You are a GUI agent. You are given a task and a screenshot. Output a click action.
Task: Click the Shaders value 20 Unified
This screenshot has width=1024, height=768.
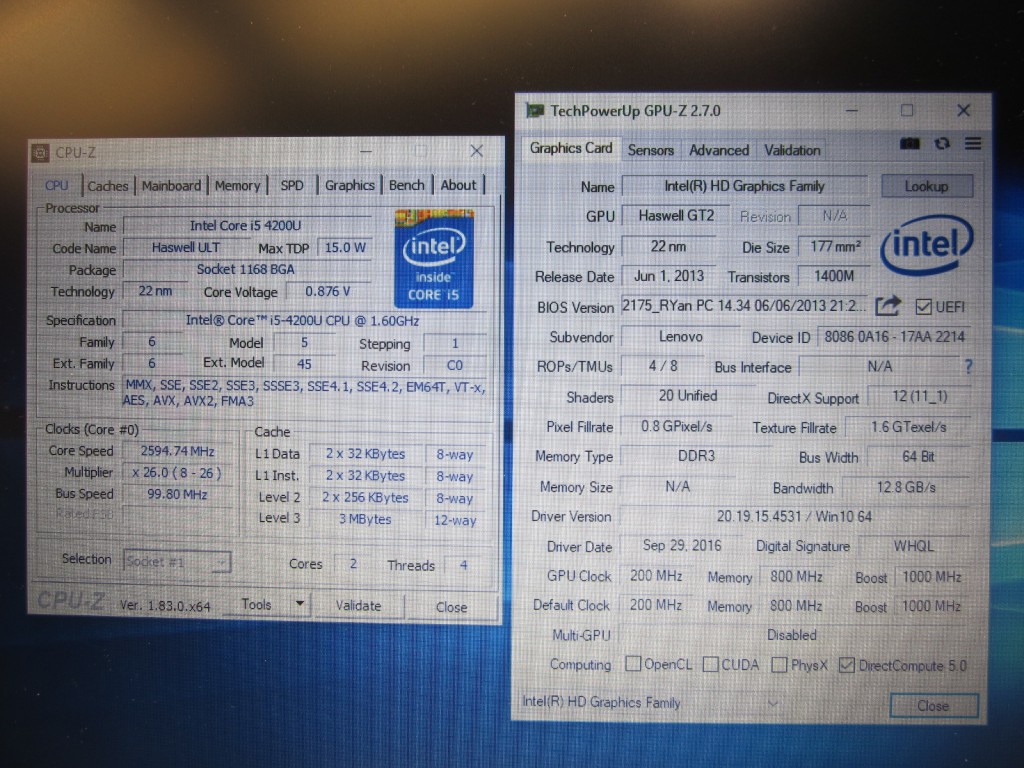click(x=688, y=396)
